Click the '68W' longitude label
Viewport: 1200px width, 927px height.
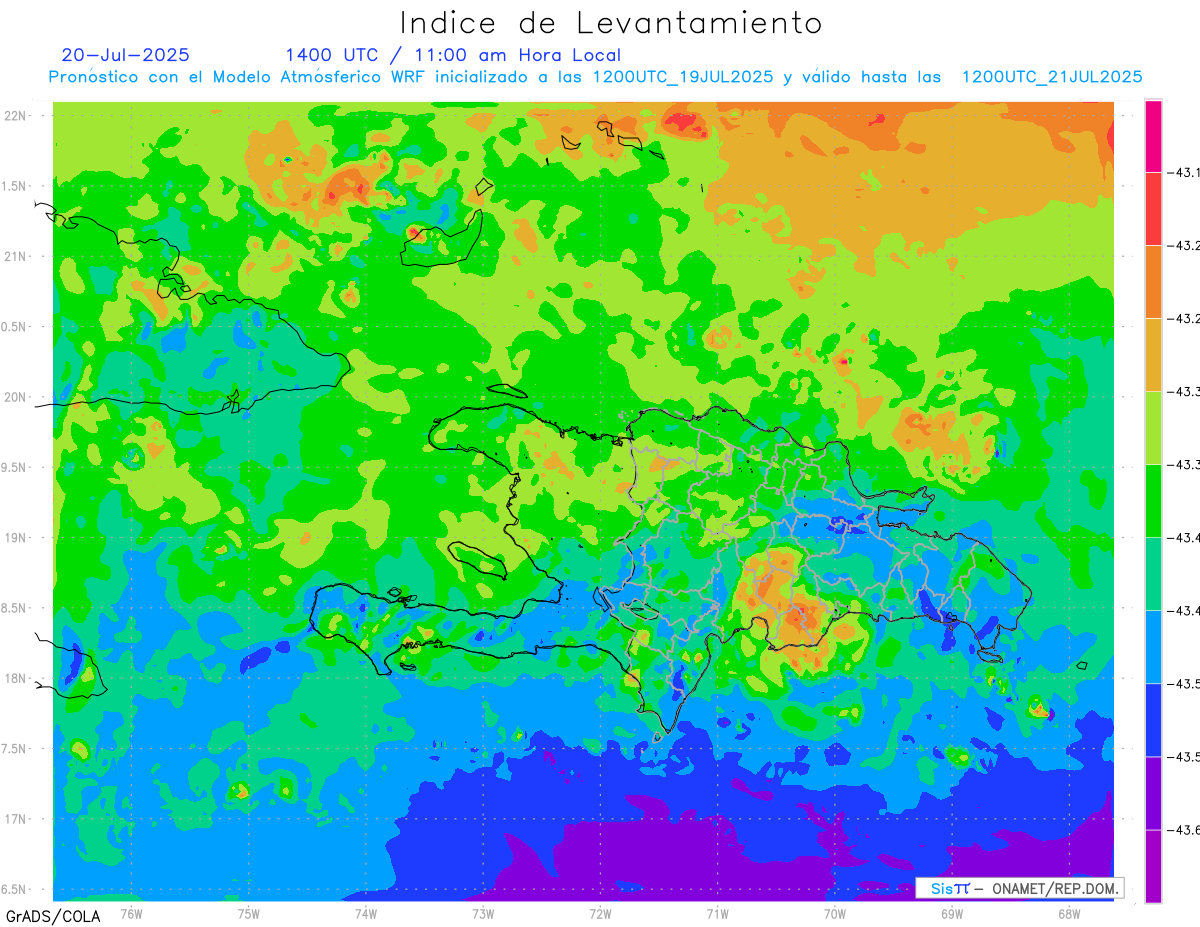[x=1068, y=913]
